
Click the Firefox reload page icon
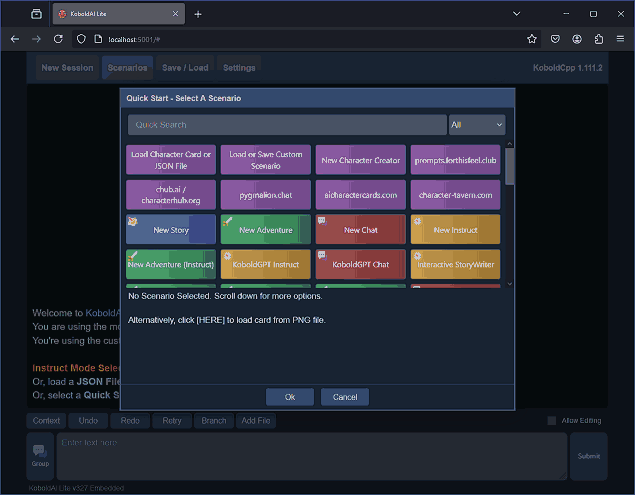[x=58, y=39]
